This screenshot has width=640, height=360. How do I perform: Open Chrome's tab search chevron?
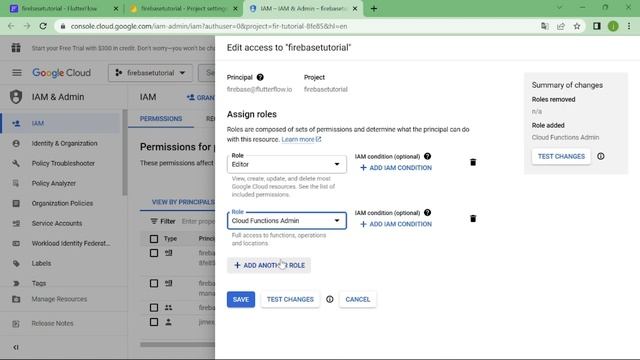(x=559, y=8)
